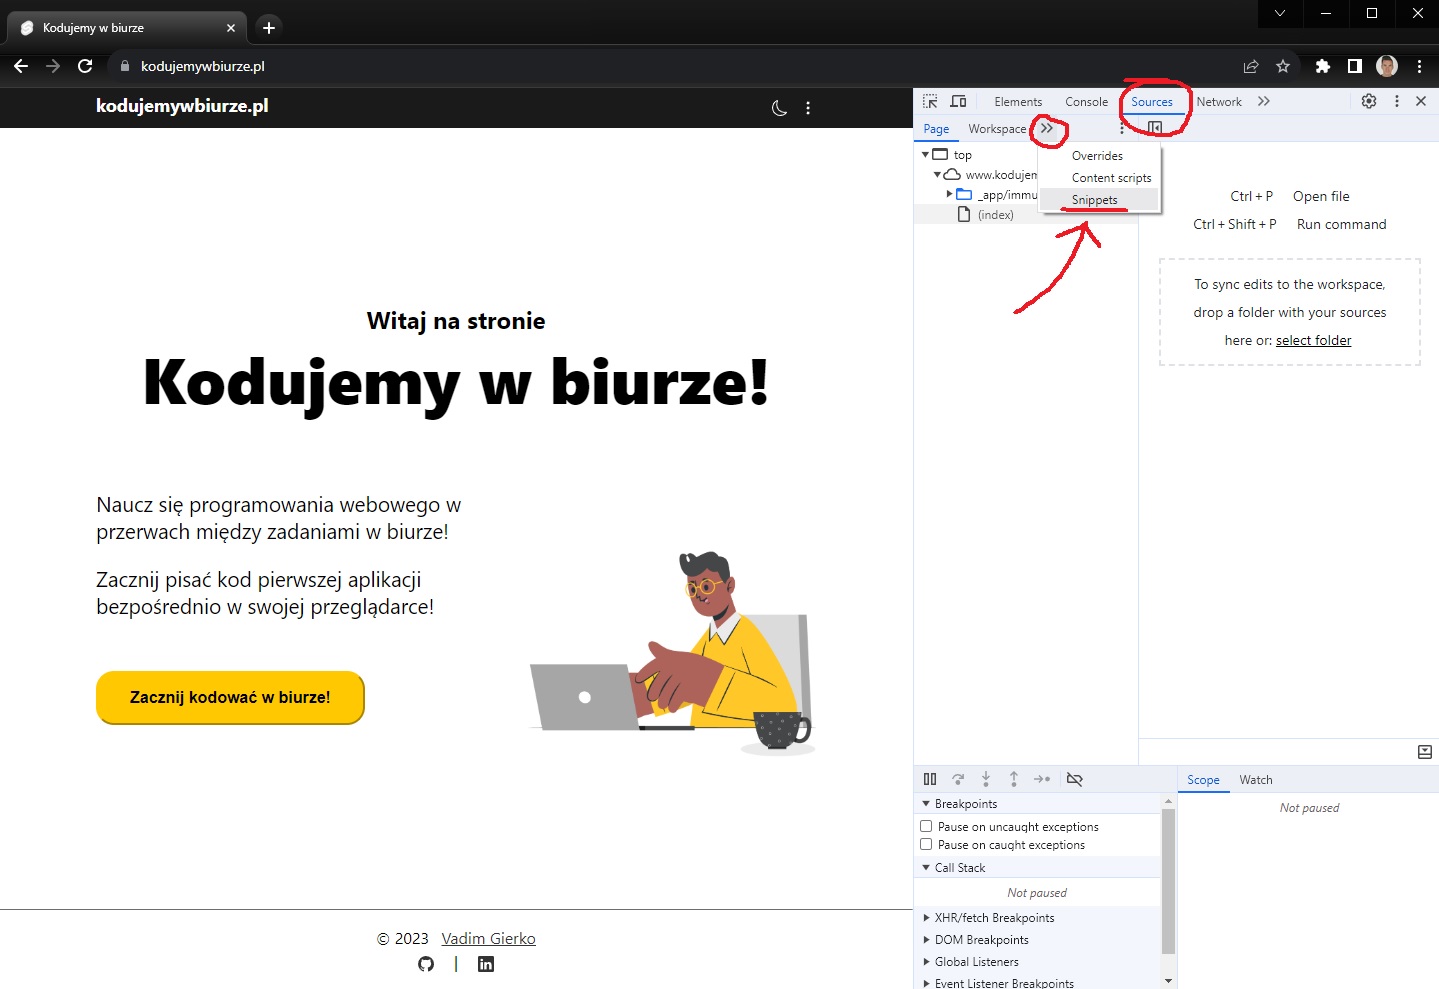The image size is (1439, 989).
Task: Toggle the device toolbar icon
Action: pos(958,101)
